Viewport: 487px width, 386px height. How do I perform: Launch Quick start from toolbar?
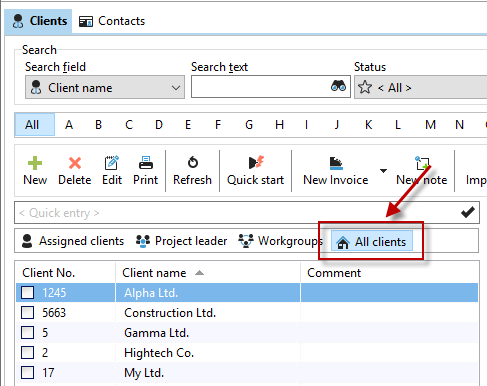pyautogui.click(x=256, y=171)
